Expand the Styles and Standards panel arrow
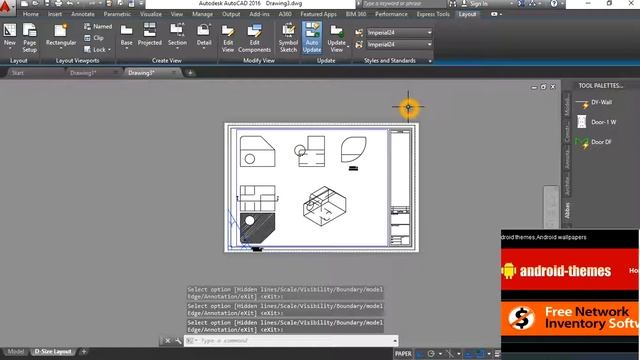Image resolution: width=640 pixels, height=360 pixels. (x=430, y=61)
